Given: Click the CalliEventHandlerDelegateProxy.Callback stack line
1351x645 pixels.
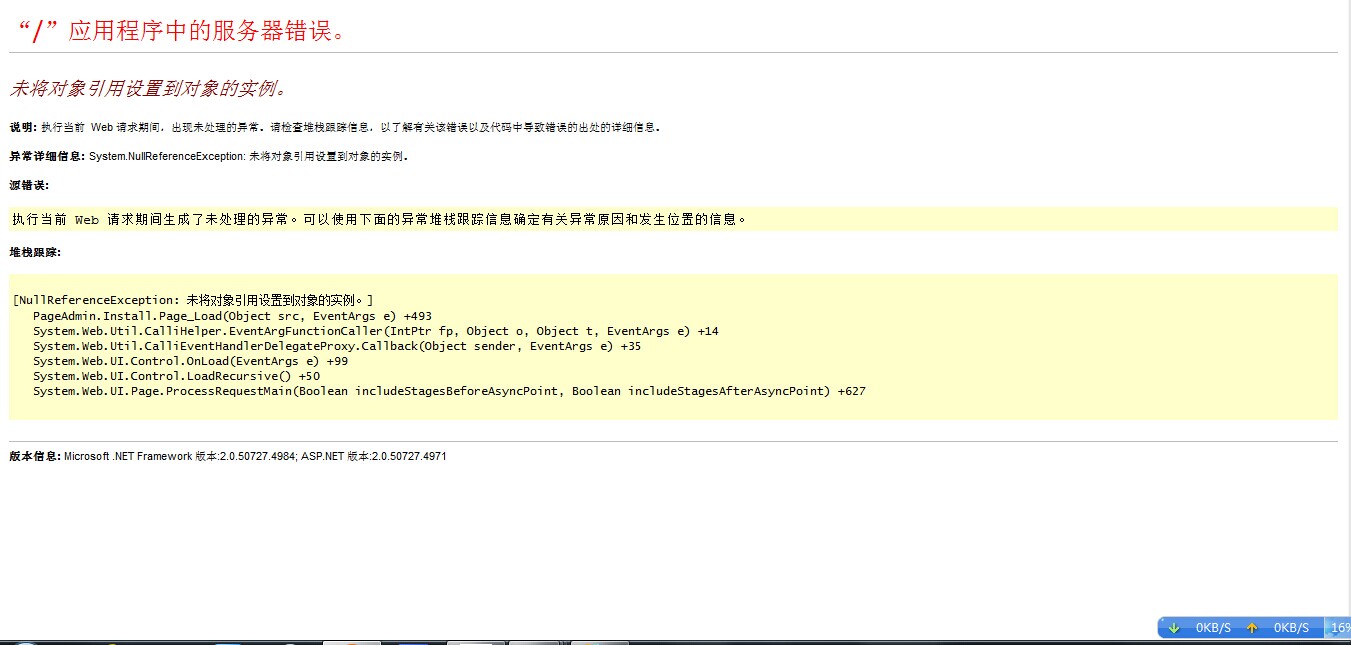Looking at the screenshot, I should [x=336, y=346].
